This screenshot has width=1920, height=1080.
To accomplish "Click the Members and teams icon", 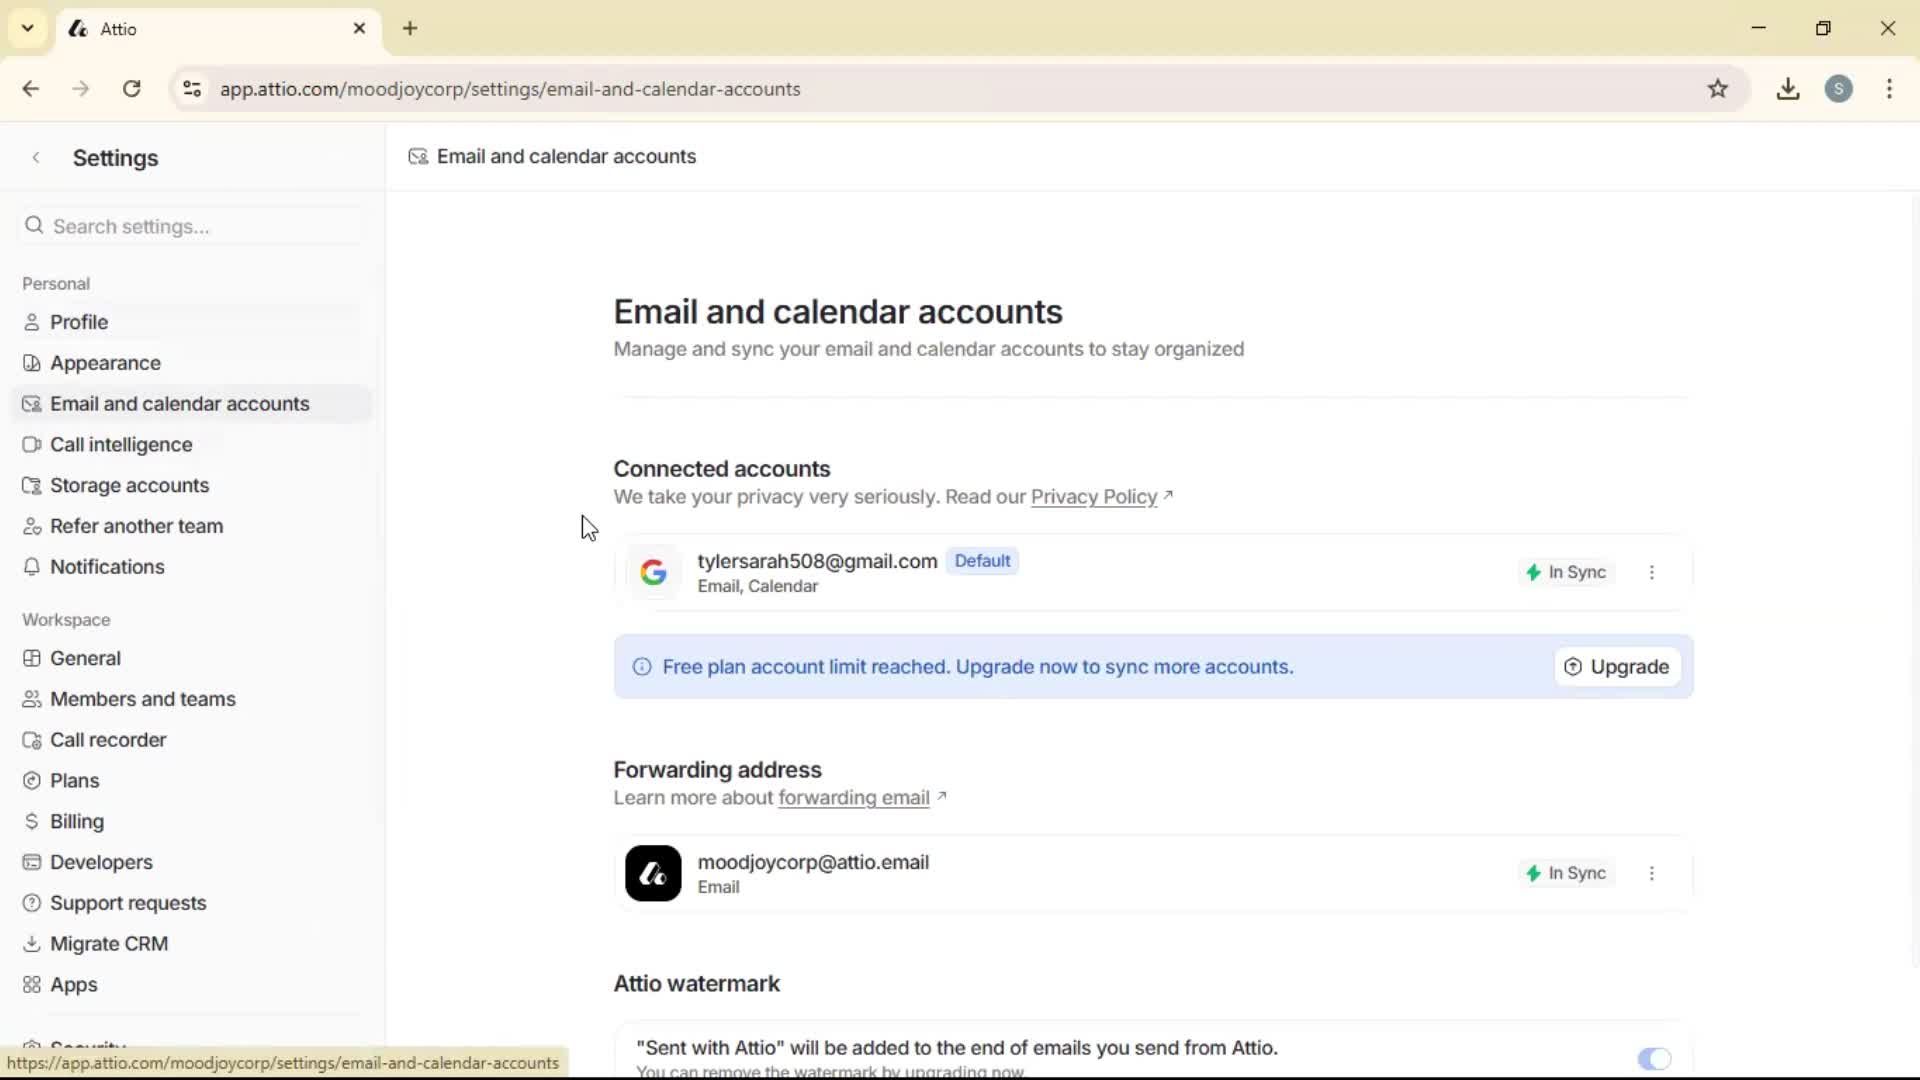I will pos(31,700).
